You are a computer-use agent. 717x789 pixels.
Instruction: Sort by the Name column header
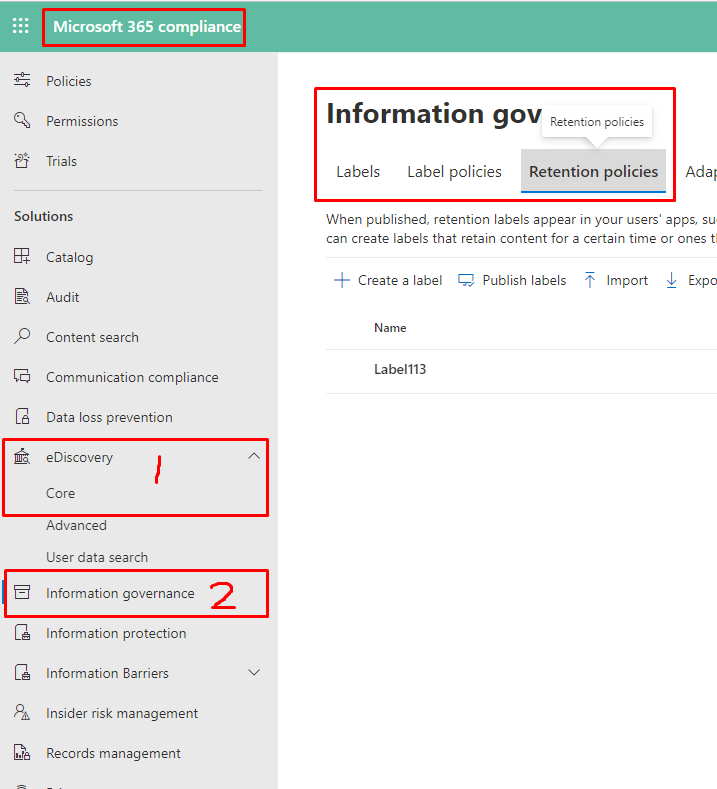[390, 328]
